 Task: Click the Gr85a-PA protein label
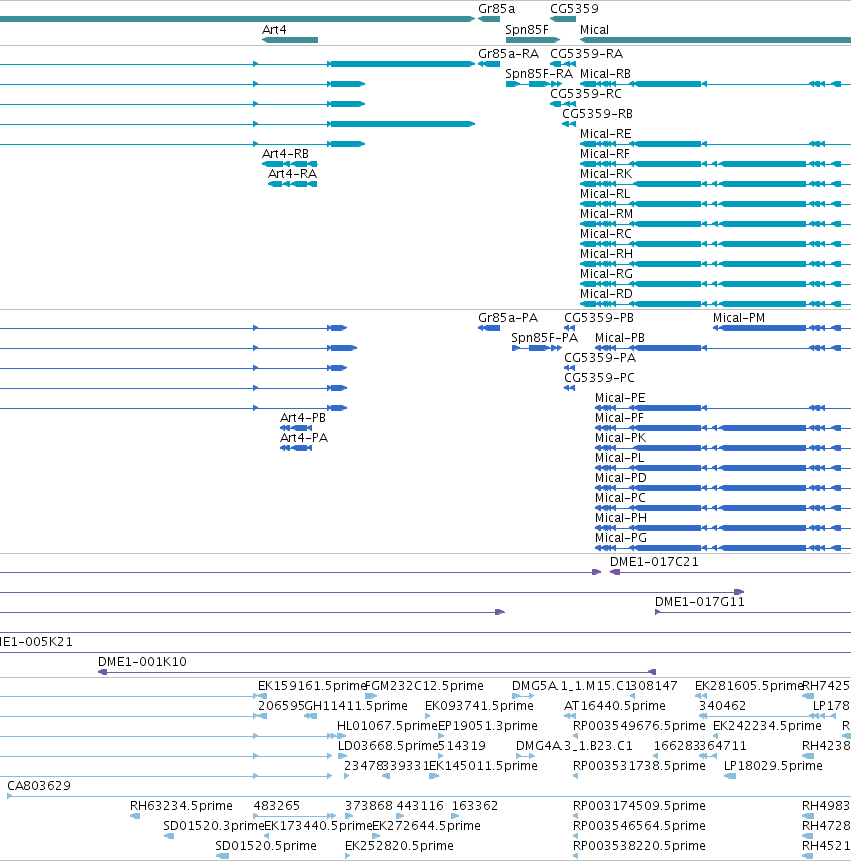[x=508, y=318]
